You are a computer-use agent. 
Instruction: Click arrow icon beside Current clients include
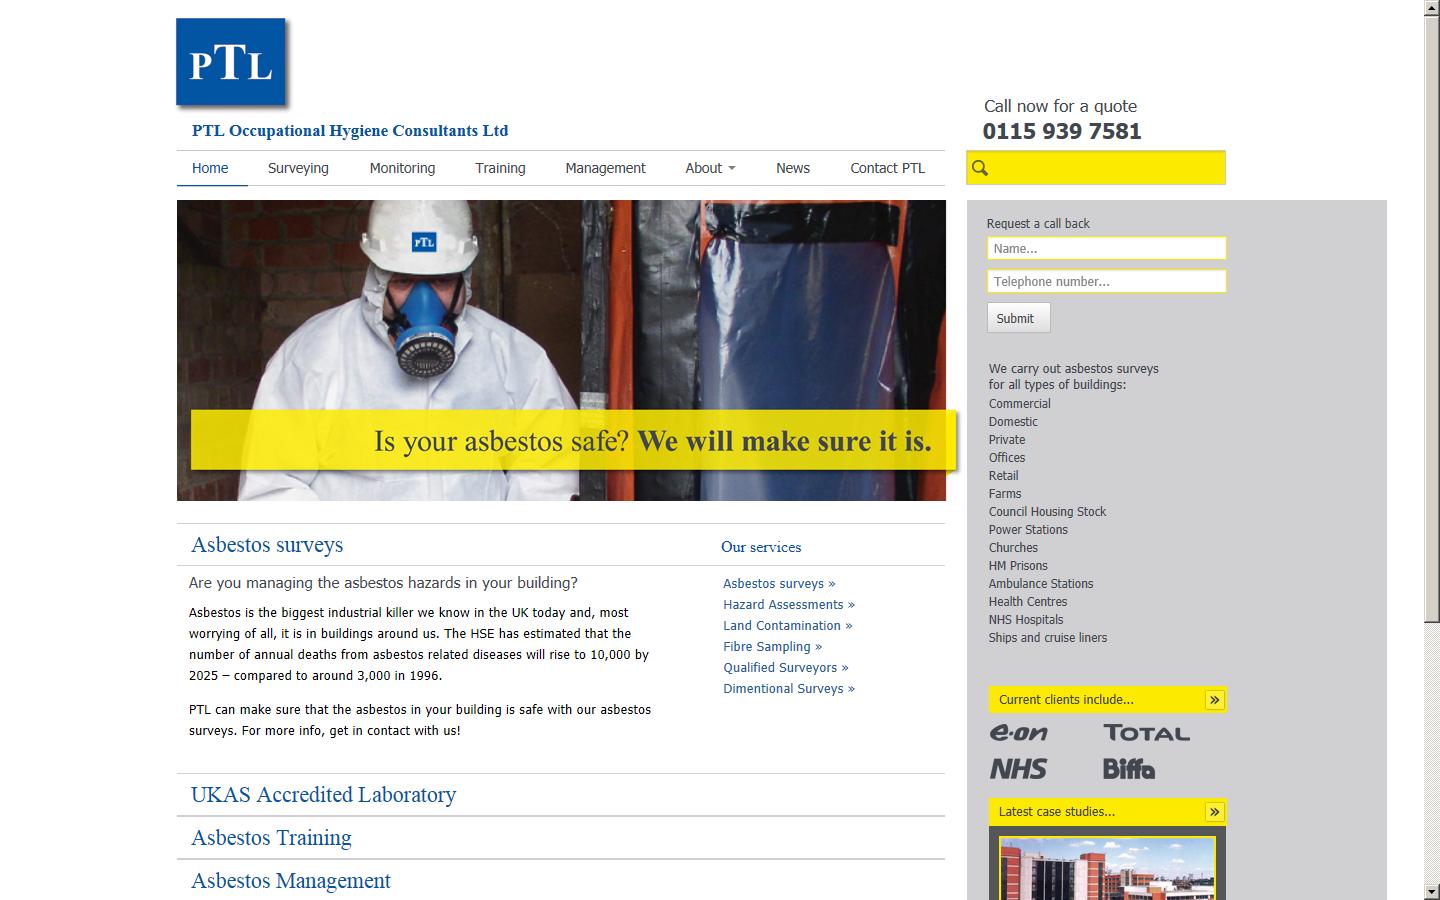1214,700
